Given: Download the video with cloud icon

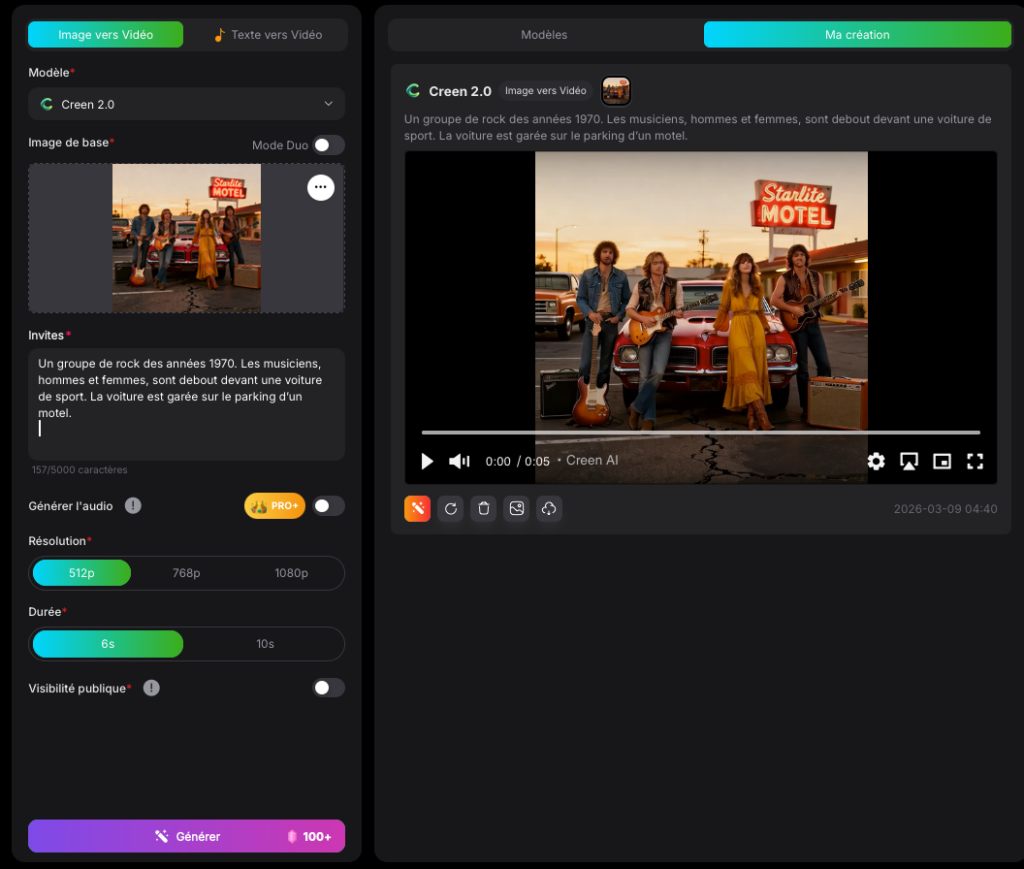Looking at the screenshot, I should (x=549, y=509).
